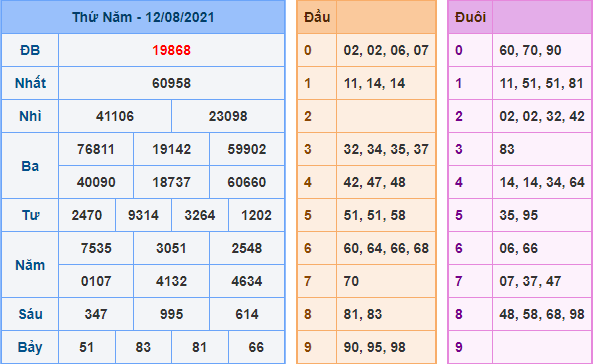The image size is (593, 364).
Task: Click the third prize number 76811
Action: (96, 149)
